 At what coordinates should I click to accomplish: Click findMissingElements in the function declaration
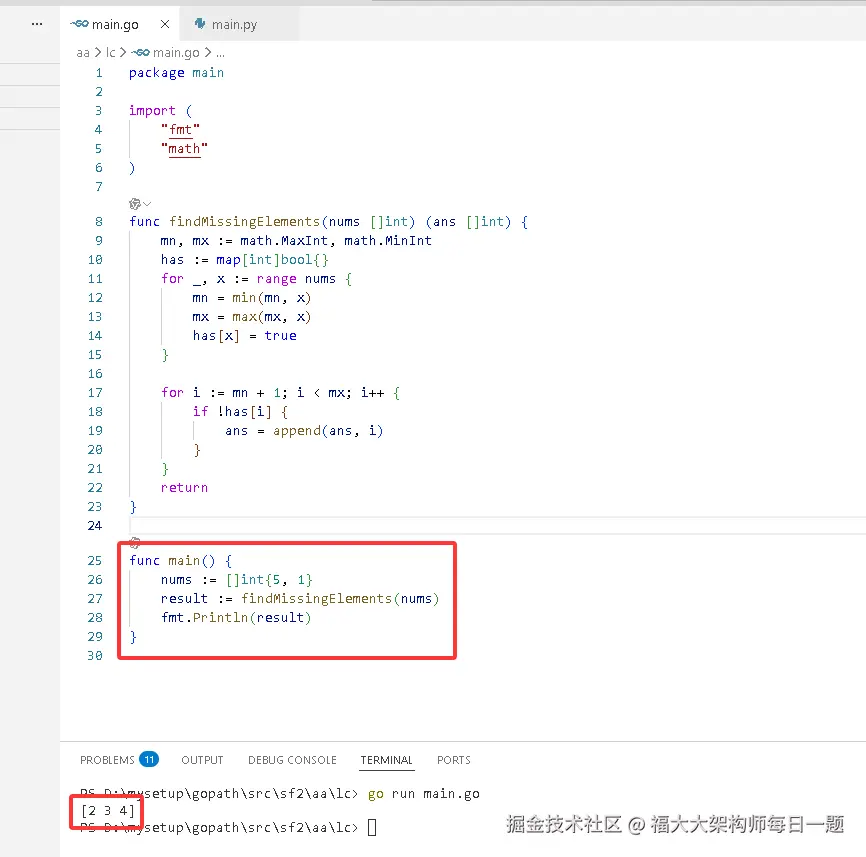coord(244,222)
